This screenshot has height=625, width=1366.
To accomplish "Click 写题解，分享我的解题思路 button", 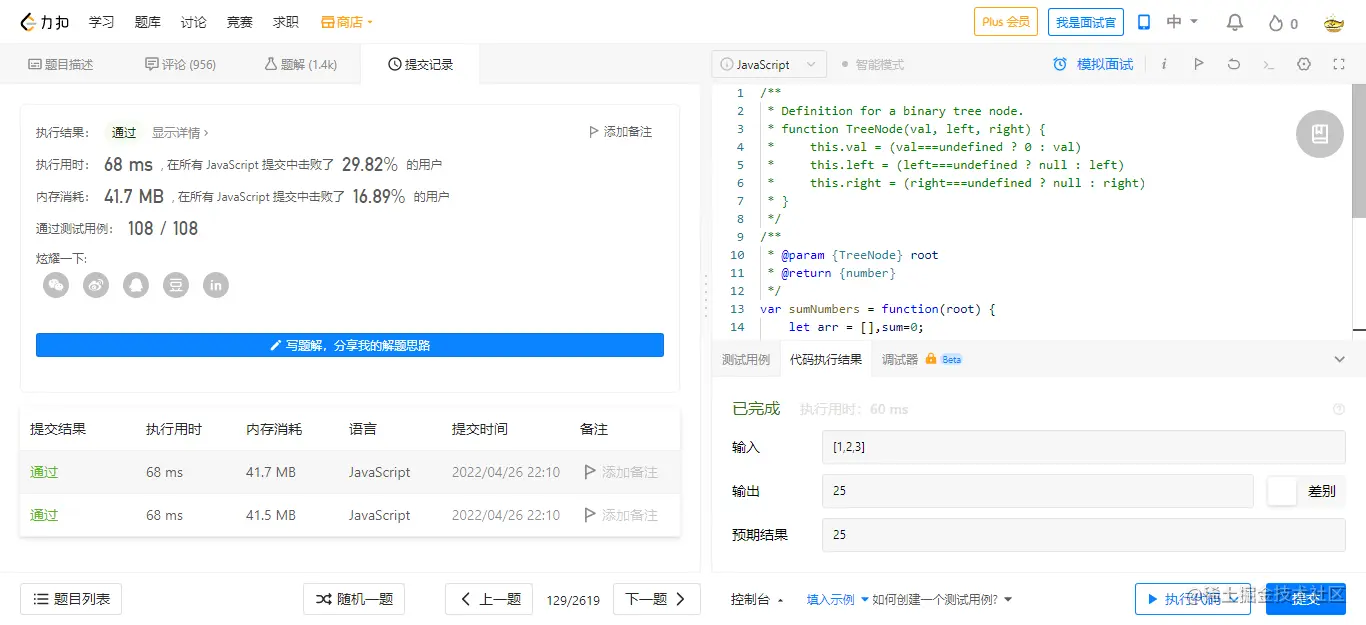I will (350, 345).
